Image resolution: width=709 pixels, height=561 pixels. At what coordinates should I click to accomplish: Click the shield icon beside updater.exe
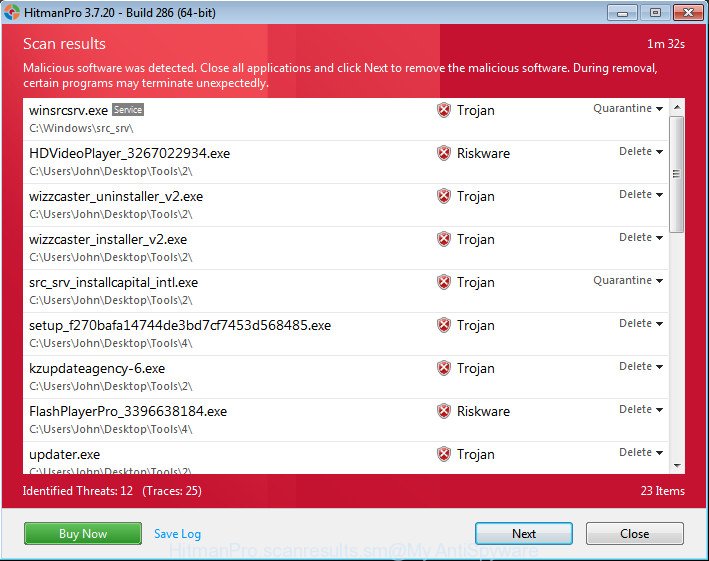point(444,454)
